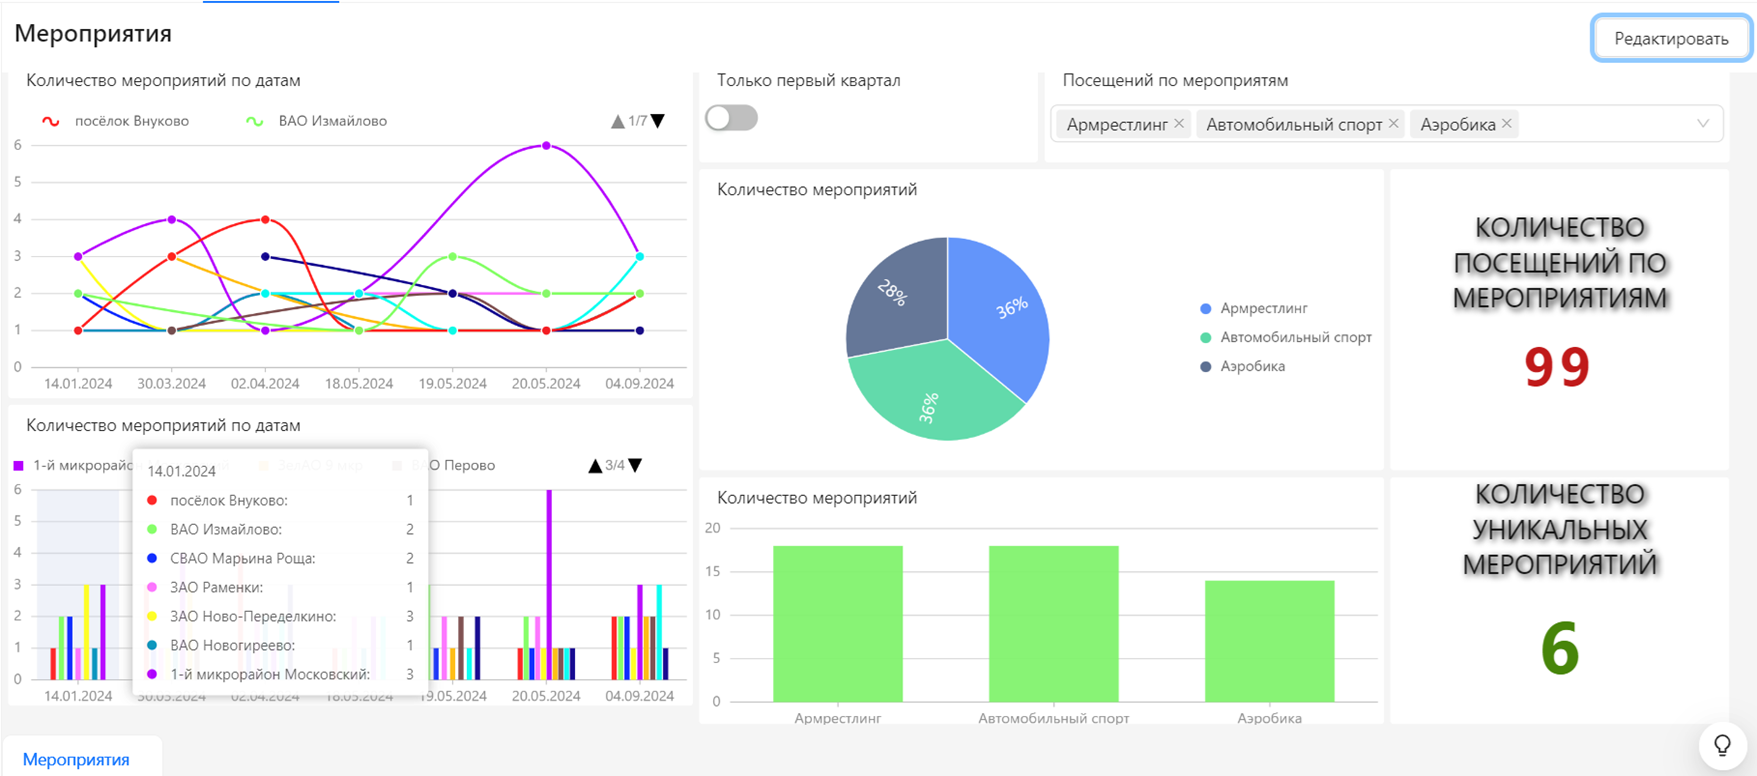Screen dimensions: 1757x776
Task: Go to next legend page in bar chart
Action: [x=635, y=465]
